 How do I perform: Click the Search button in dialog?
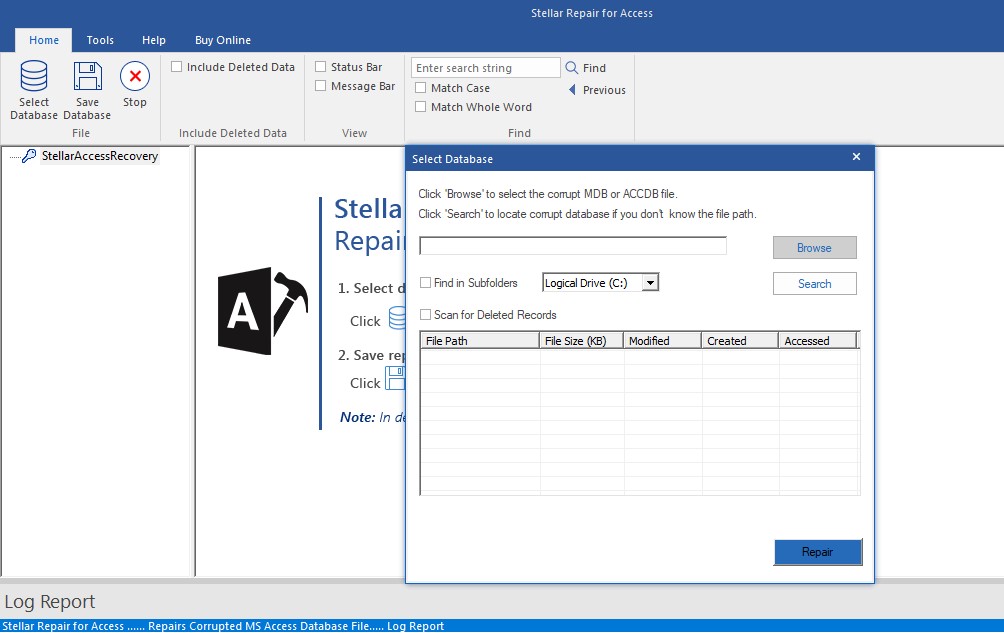pyautogui.click(x=814, y=284)
